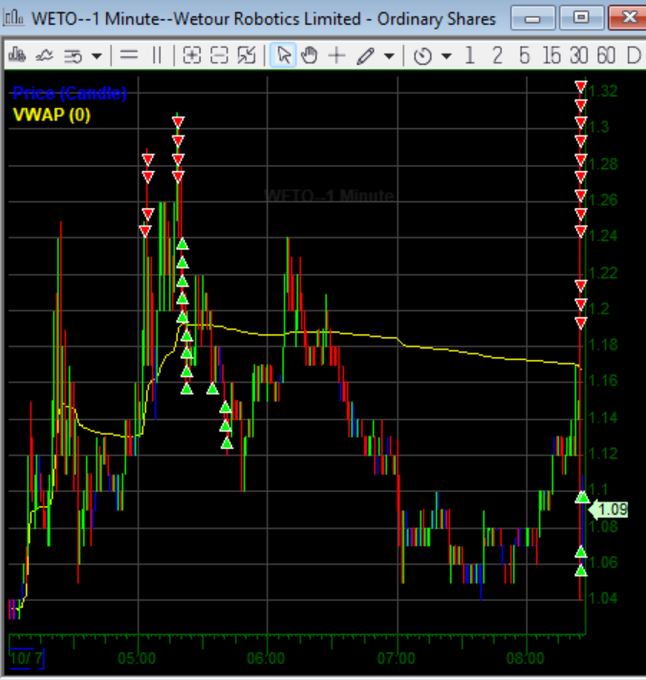
Task: Select the hand pan tool
Action: pos(310,56)
